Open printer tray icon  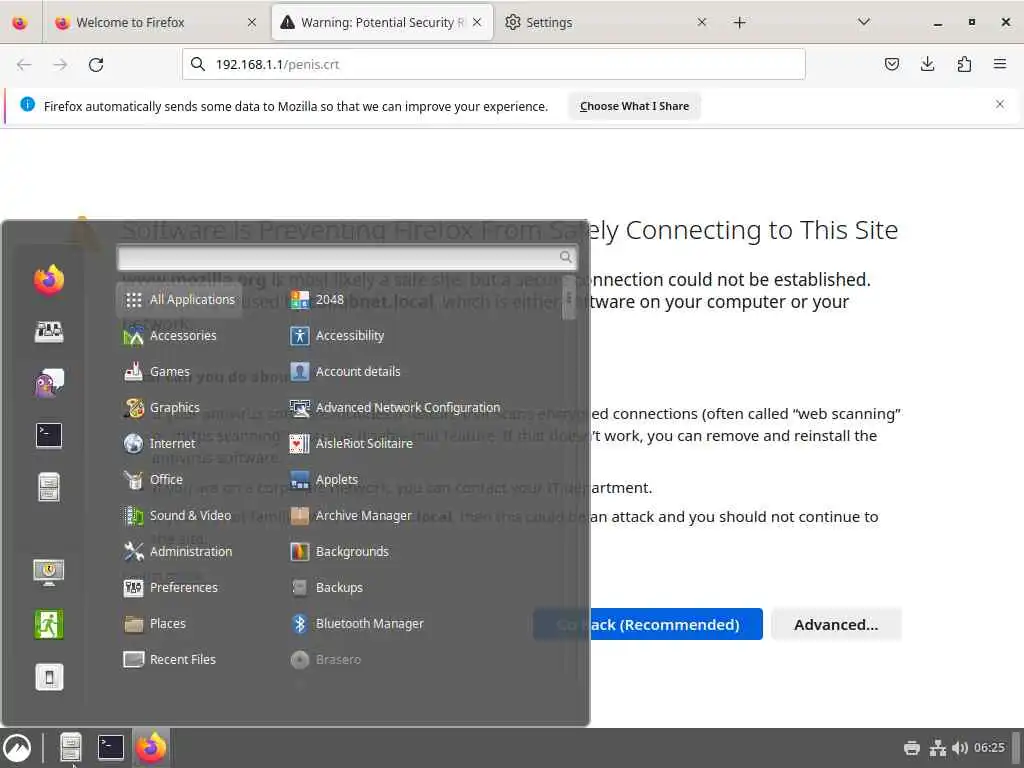[912, 748]
